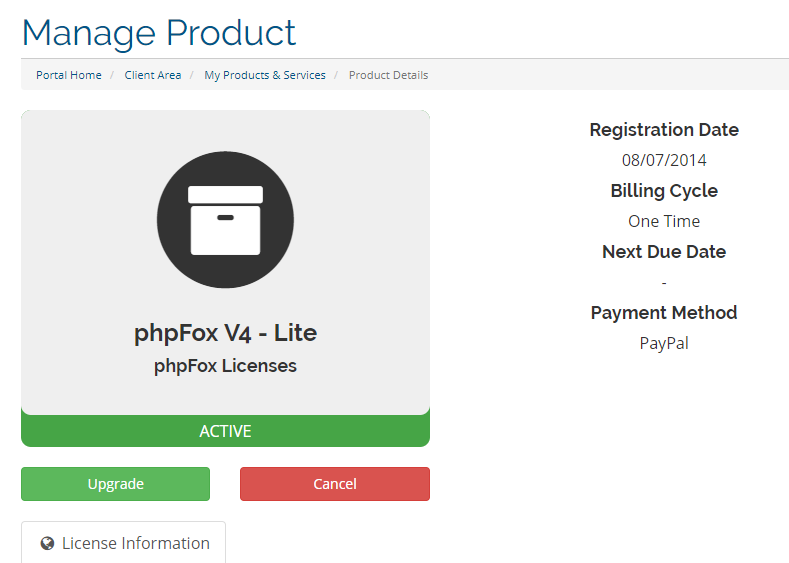Click the 08/07/2014 registration date value
This screenshot has height=563, width=789.
click(x=664, y=160)
